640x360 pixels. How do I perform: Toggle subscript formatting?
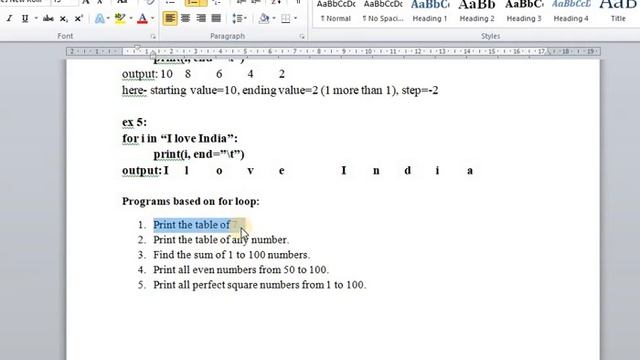coord(63,18)
